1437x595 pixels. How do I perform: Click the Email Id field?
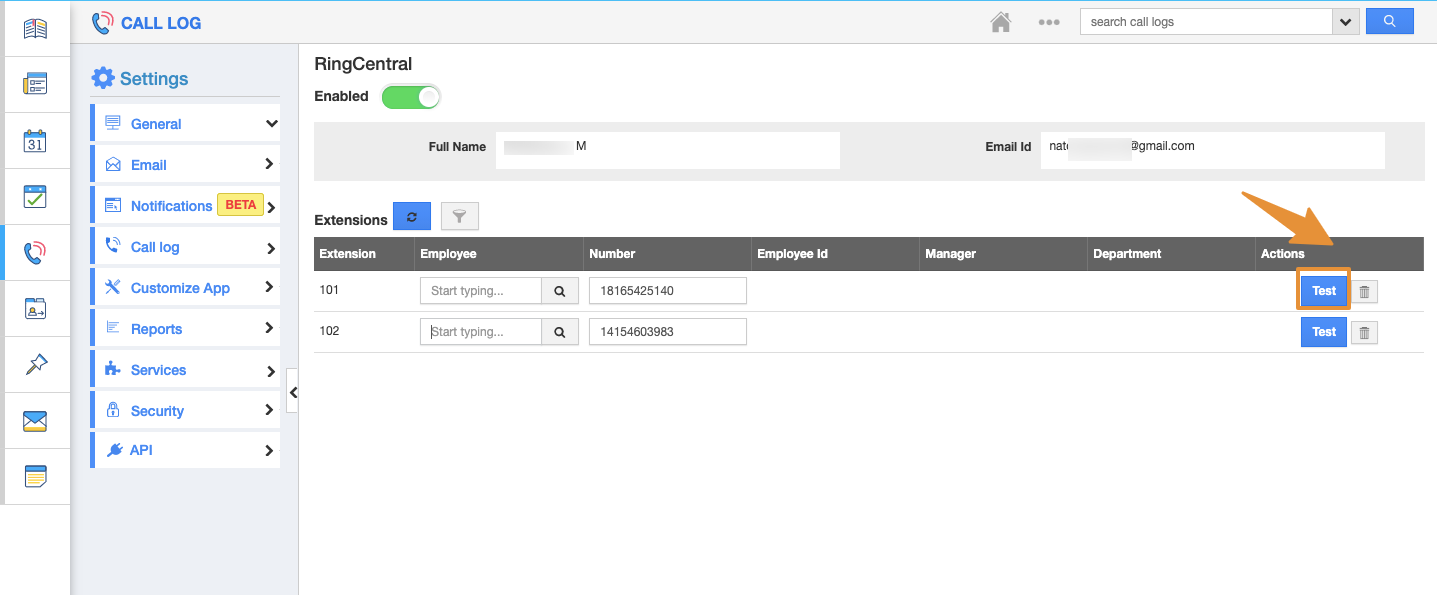point(1213,150)
